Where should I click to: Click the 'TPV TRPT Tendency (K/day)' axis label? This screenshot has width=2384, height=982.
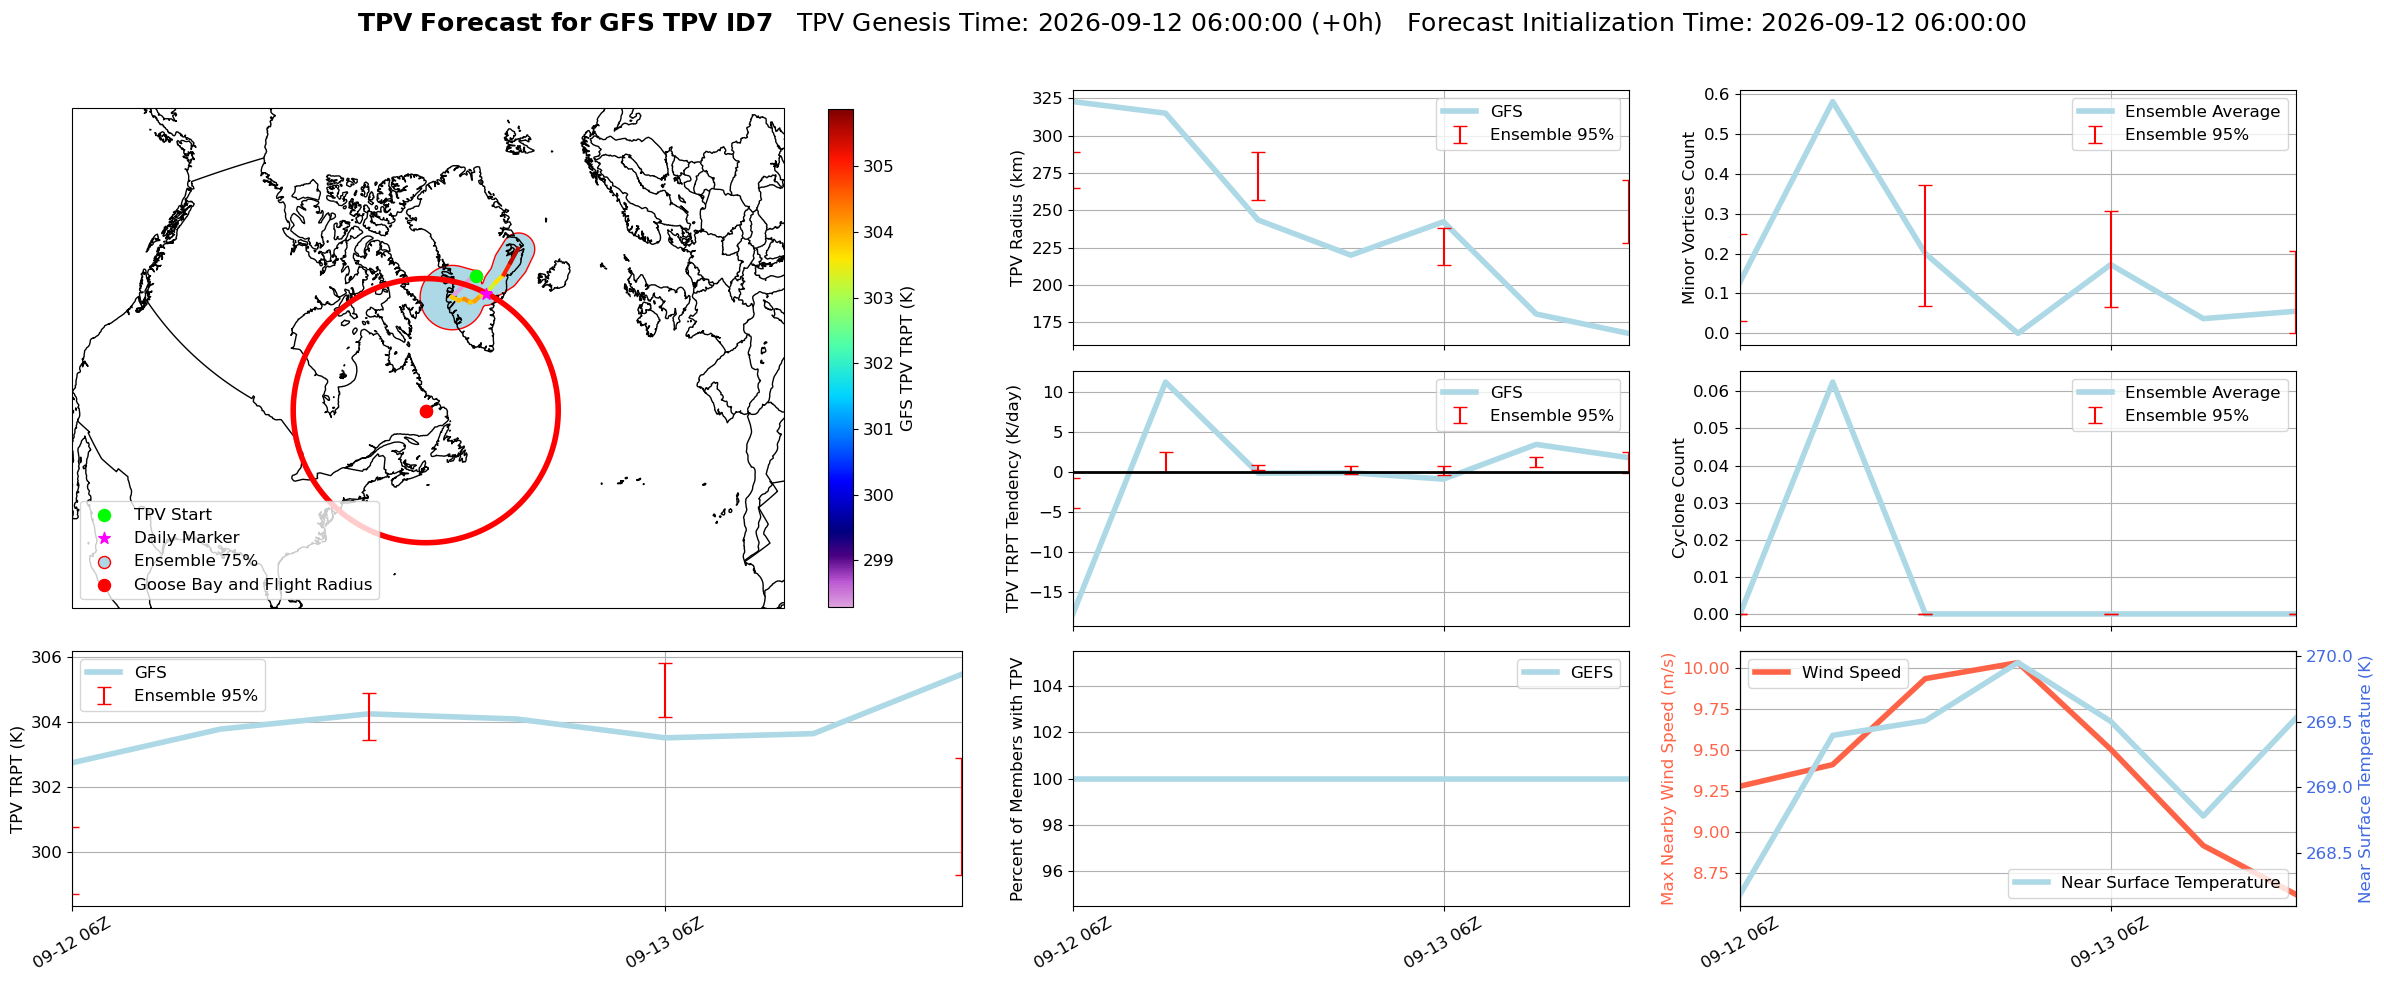click(x=1013, y=499)
